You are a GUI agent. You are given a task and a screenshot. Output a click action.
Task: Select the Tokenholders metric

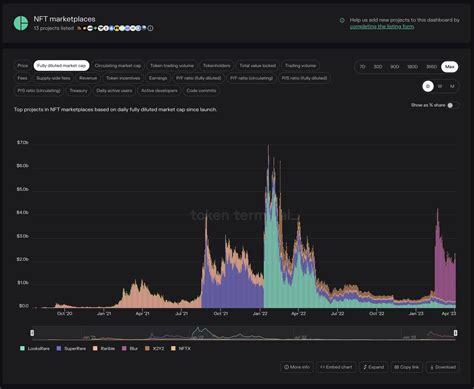(x=217, y=66)
